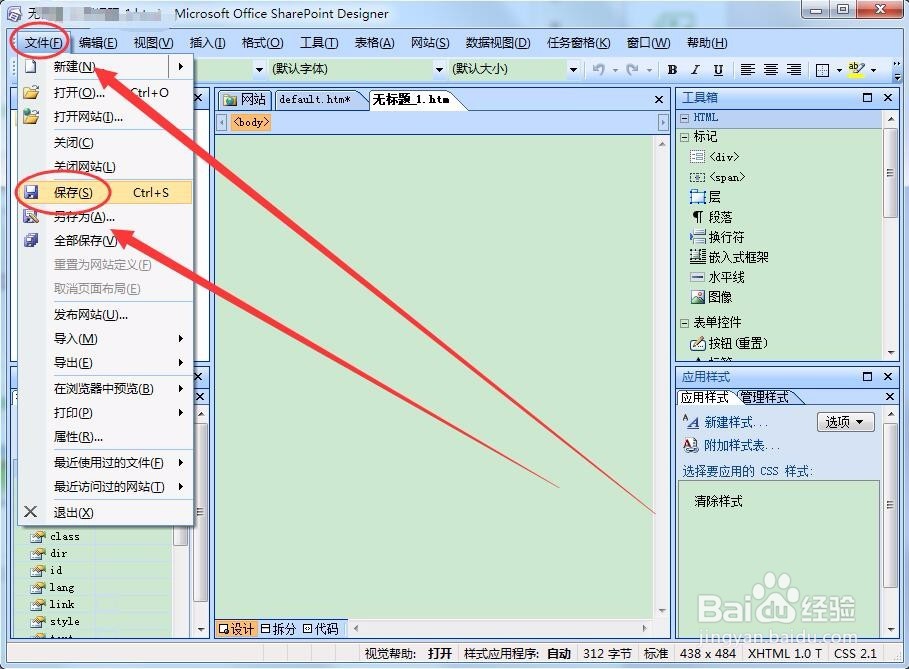
Task: Insert a 水平线 horizontal rule
Action: click(717, 277)
